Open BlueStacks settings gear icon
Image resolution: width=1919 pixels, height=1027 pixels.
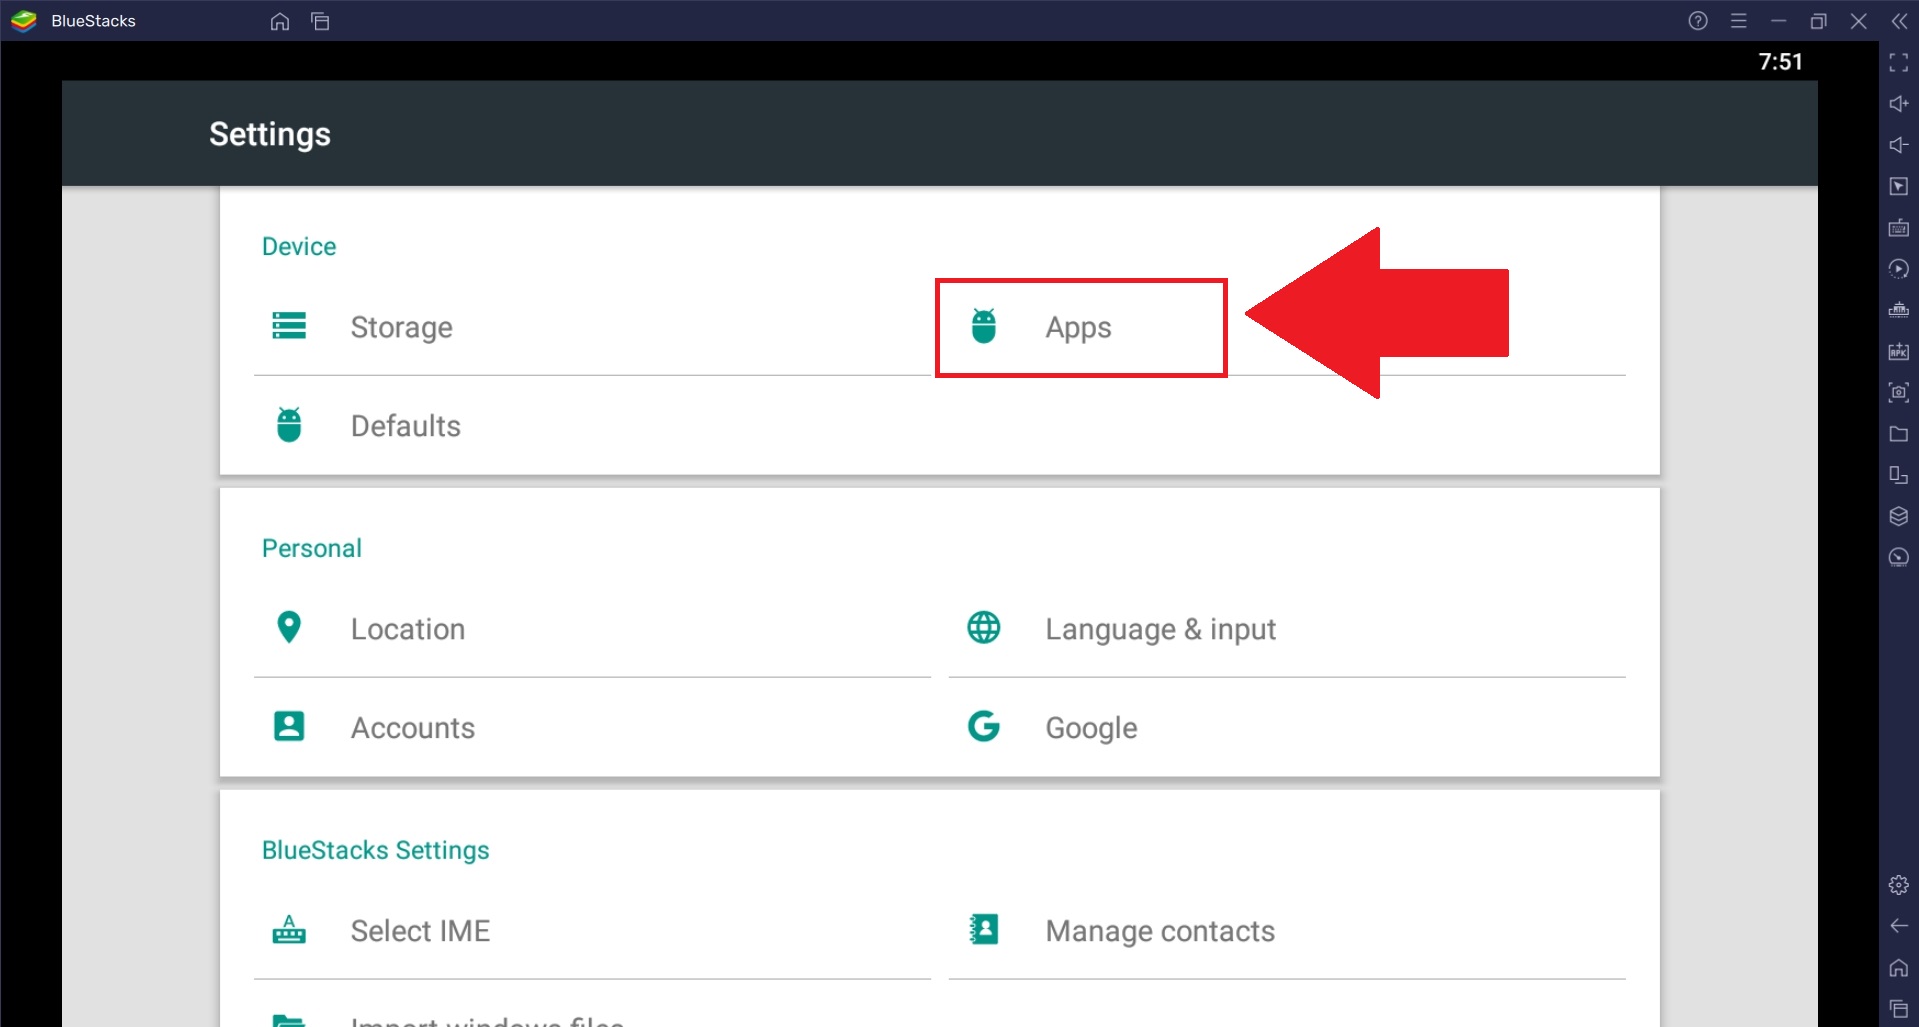(x=1899, y=885)
